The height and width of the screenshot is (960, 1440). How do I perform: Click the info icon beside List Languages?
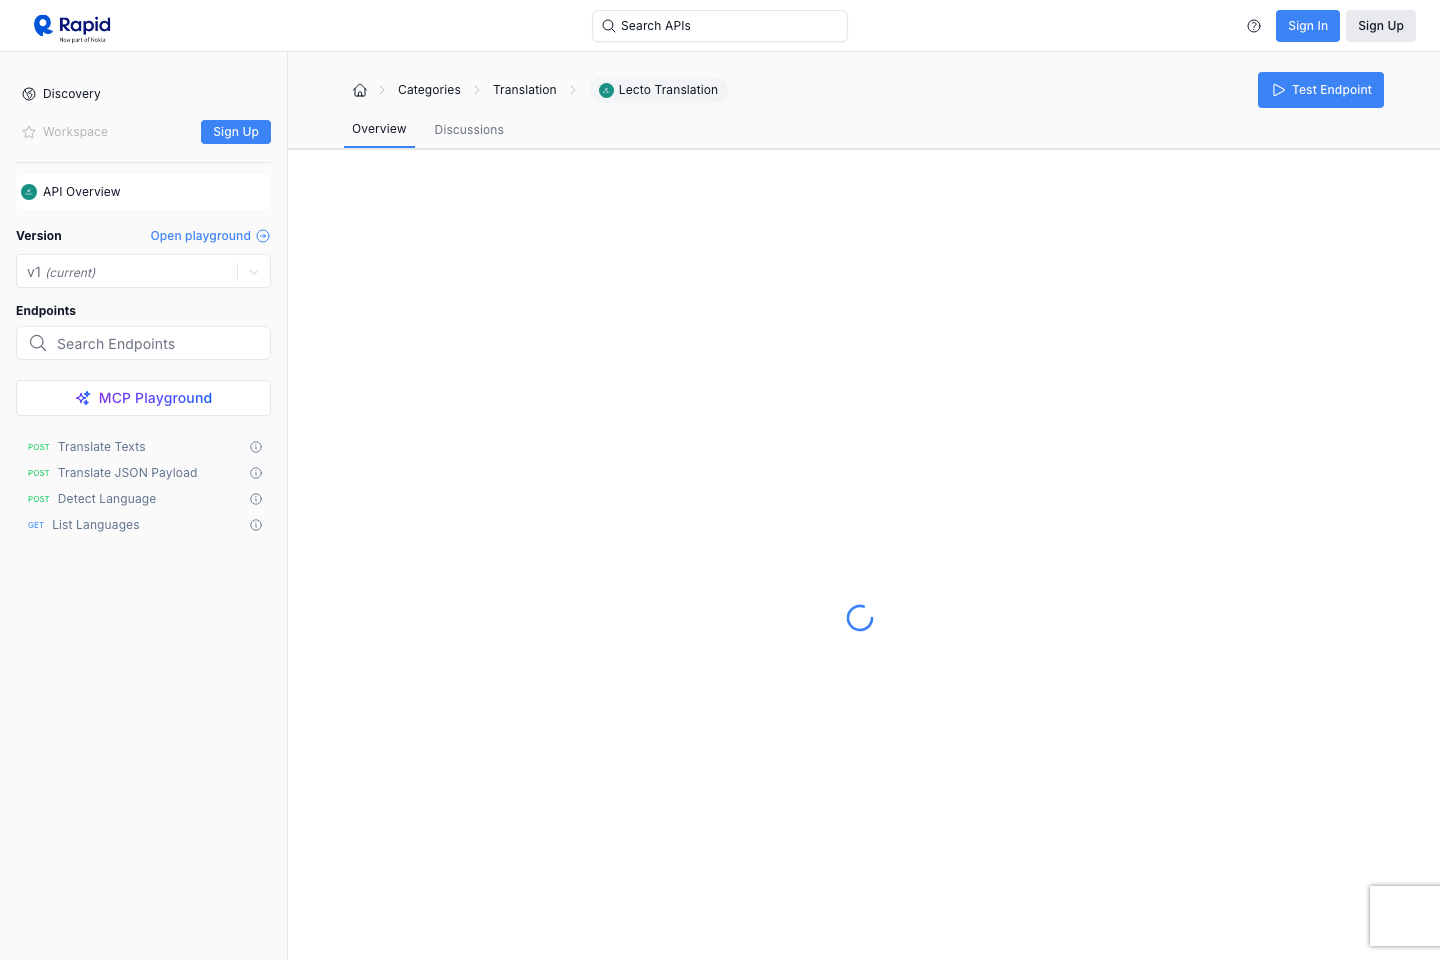click(x=255, y=525)
